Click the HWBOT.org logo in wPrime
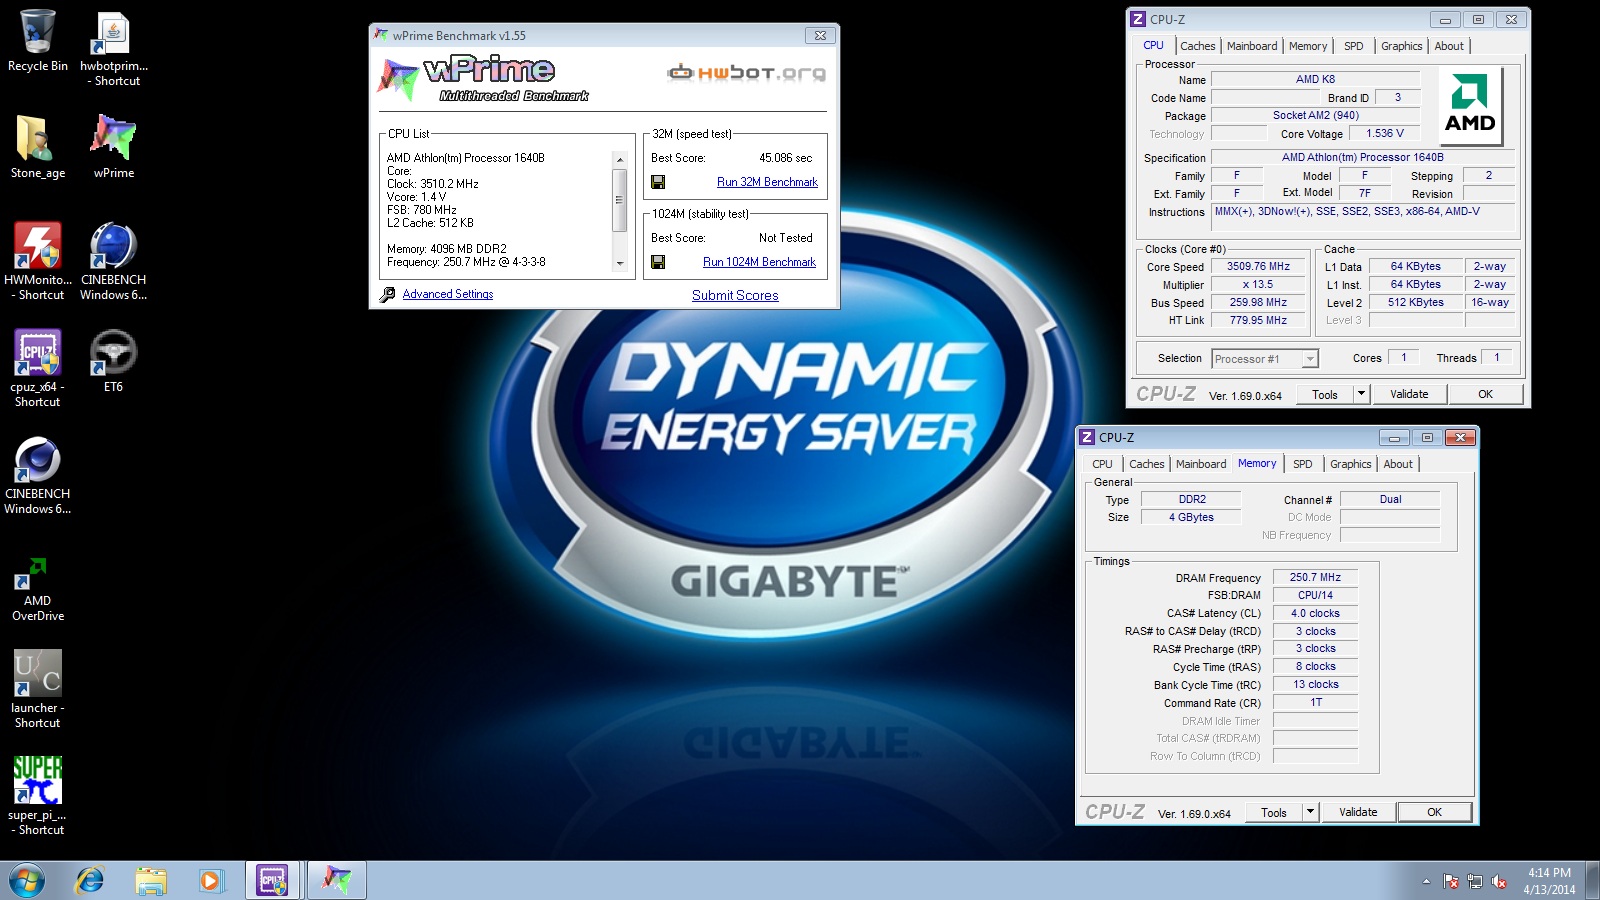The image size is (1600, 900). [746, 73]
